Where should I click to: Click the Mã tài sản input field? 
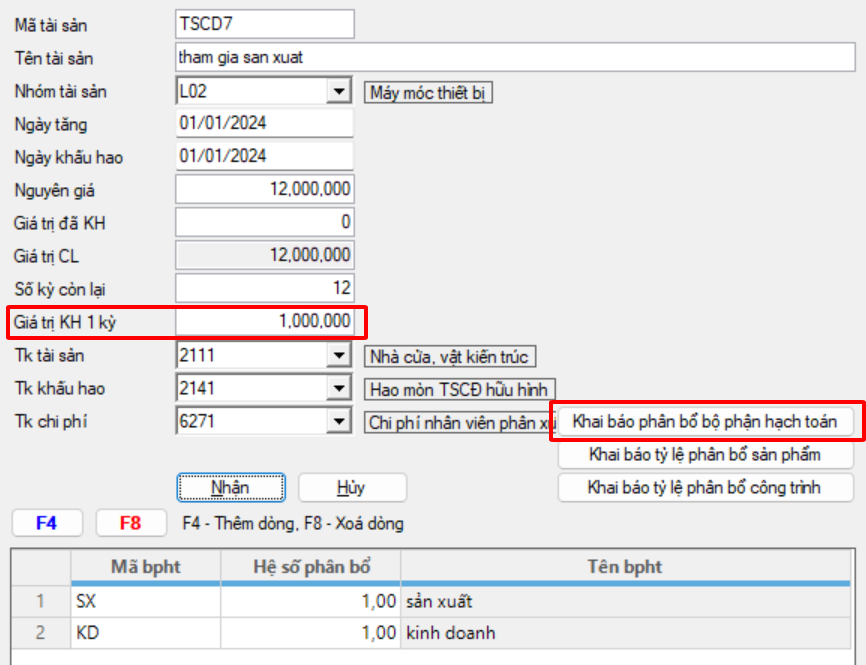pyautogui.click(x=264, y=24)
